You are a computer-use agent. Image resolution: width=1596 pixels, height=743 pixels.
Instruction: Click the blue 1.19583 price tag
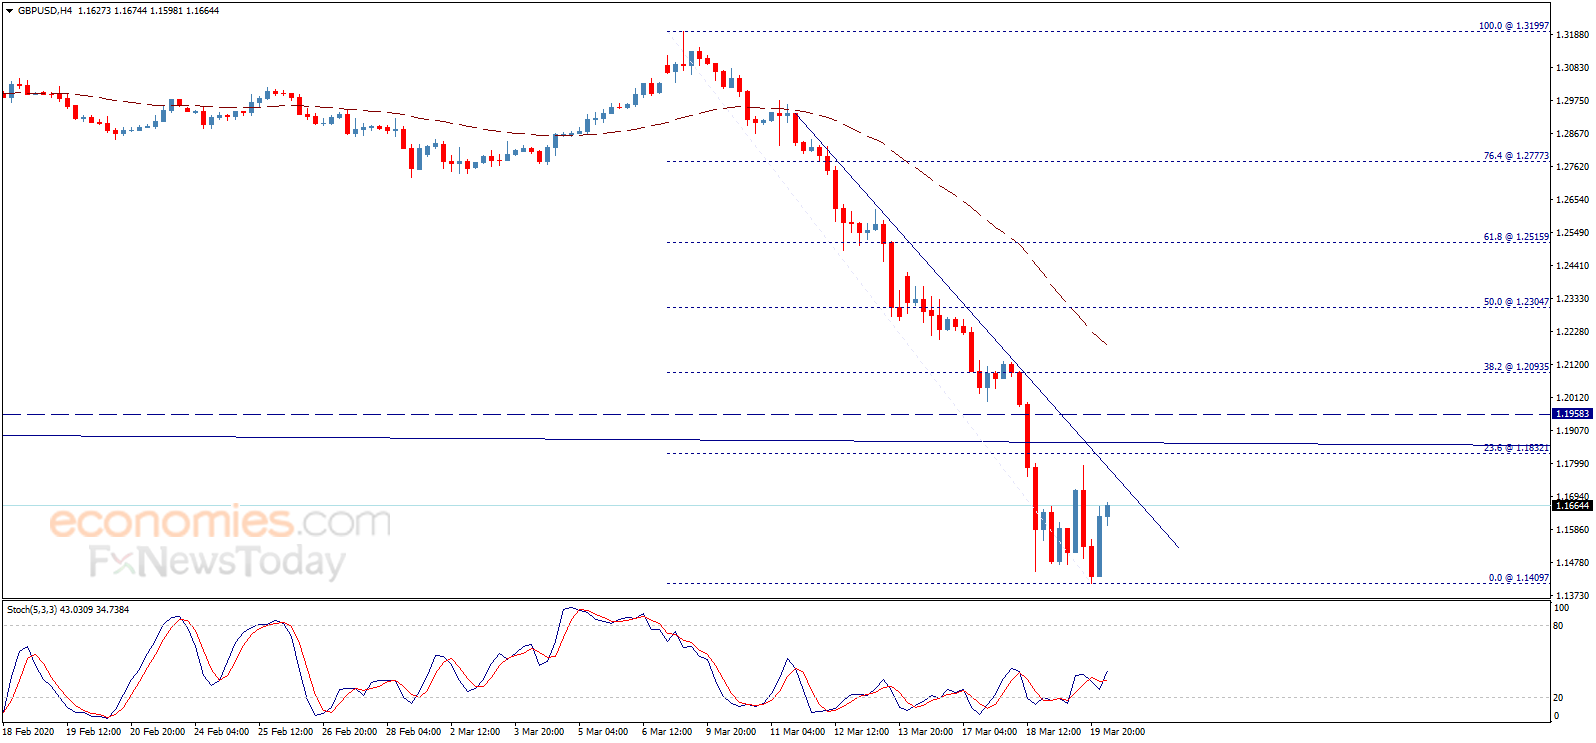point(1572,414)
